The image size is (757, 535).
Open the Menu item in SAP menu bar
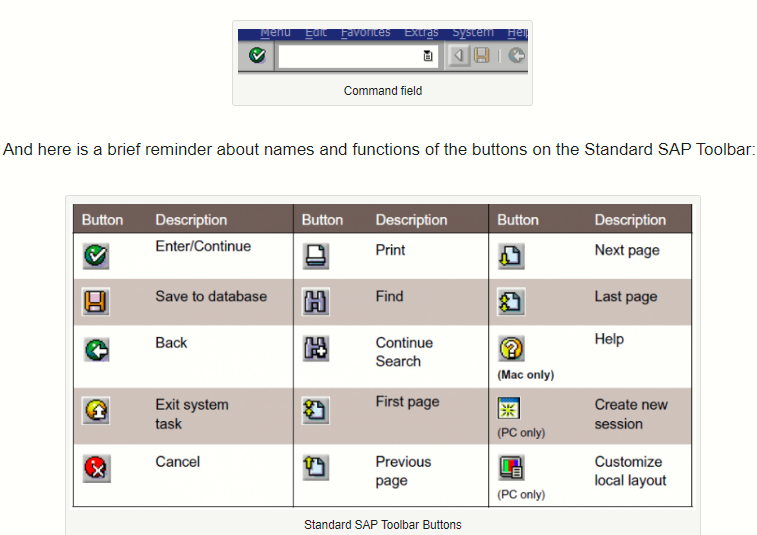(275, 33)
